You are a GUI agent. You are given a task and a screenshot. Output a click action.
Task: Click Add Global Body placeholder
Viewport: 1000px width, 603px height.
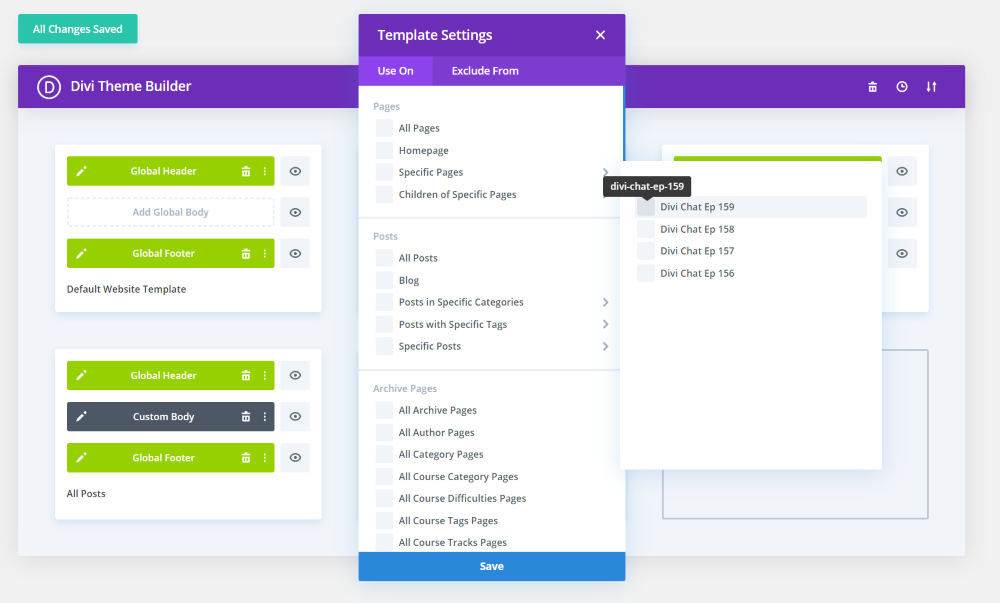170,212
